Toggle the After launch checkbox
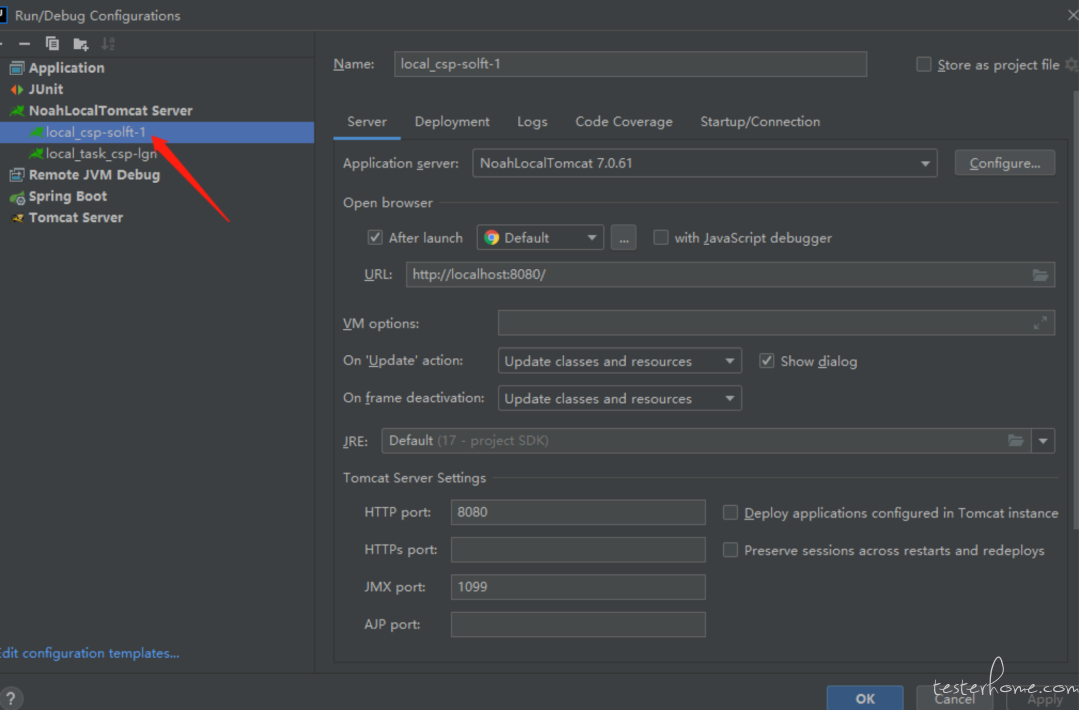The width and height of the screenshot is (1080, 710). (x=375, y=238)
